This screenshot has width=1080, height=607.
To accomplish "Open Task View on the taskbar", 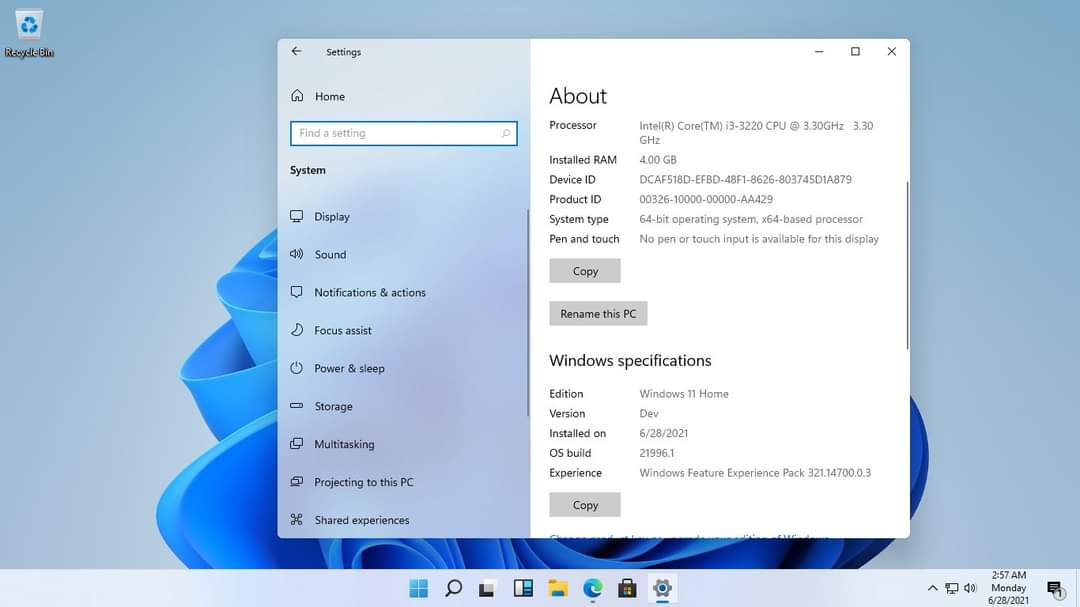I will pyautogui.click(x=488, y=588).
